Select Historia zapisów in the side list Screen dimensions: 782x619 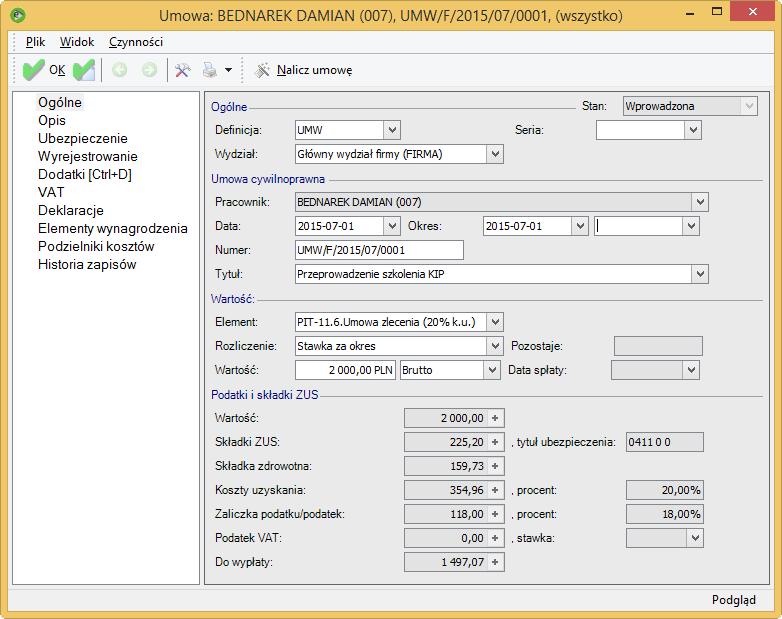click(87, 264)
